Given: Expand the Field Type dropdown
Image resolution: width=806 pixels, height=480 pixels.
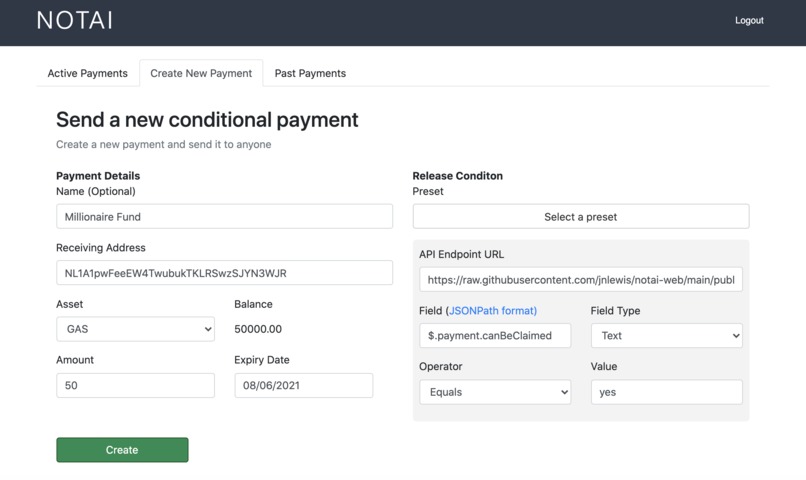Looking at the screenshot, I should coord(667,336).
